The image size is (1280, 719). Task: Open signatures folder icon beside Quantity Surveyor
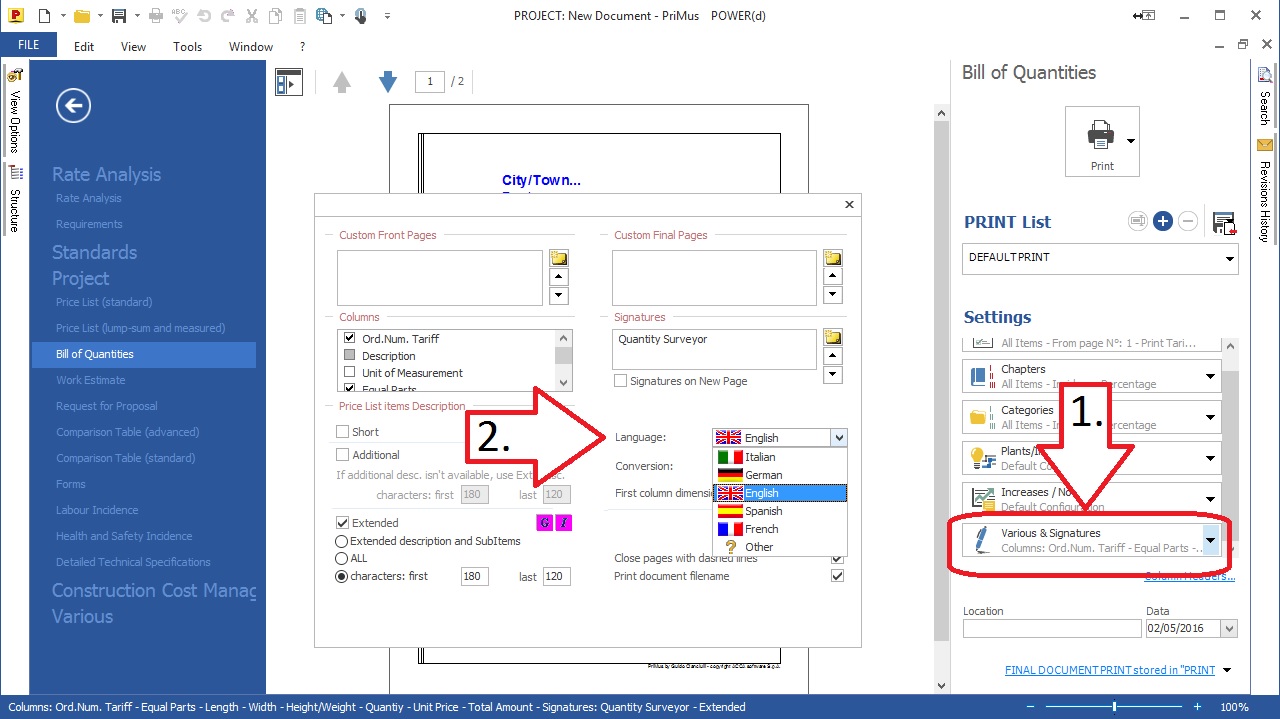pyautogui.click(x=832, y=338)
